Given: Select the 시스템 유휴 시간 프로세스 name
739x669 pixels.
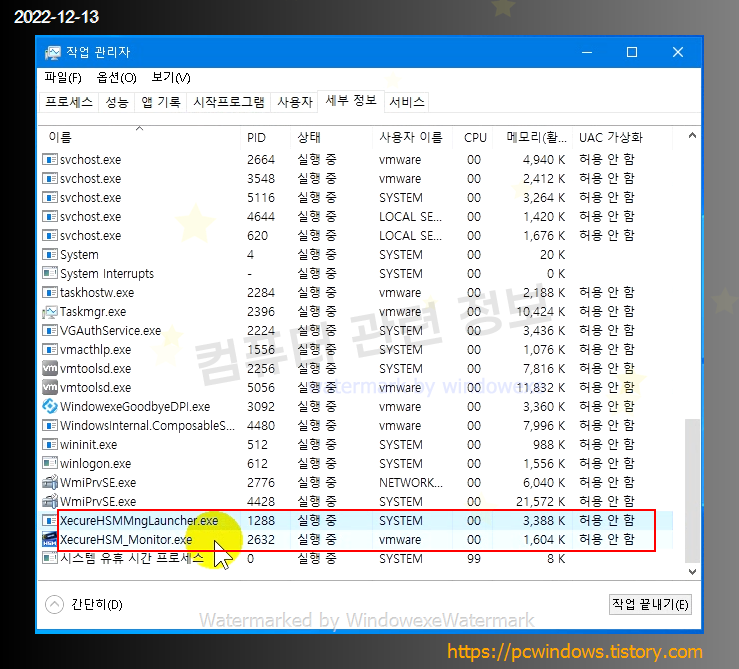Looking at the screenshot, I should pyautogui.click(x=131, y=559).
